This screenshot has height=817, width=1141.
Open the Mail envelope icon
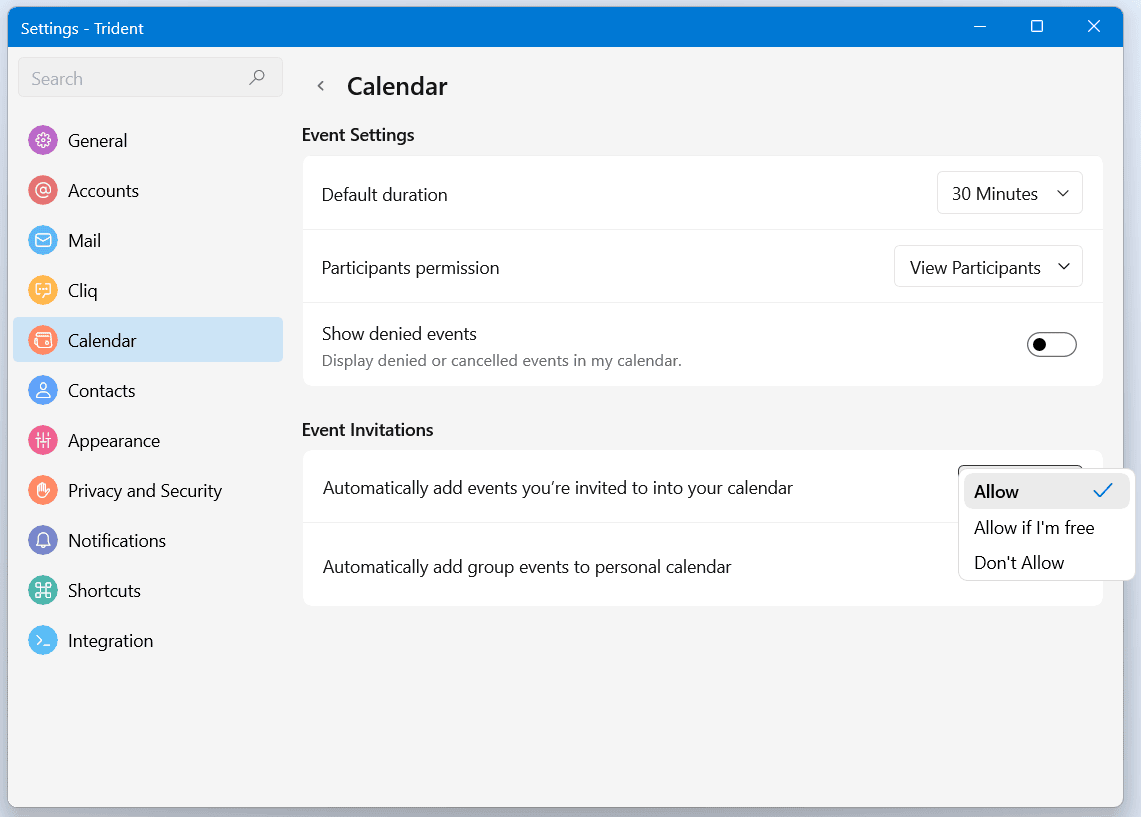coord(43,241)
